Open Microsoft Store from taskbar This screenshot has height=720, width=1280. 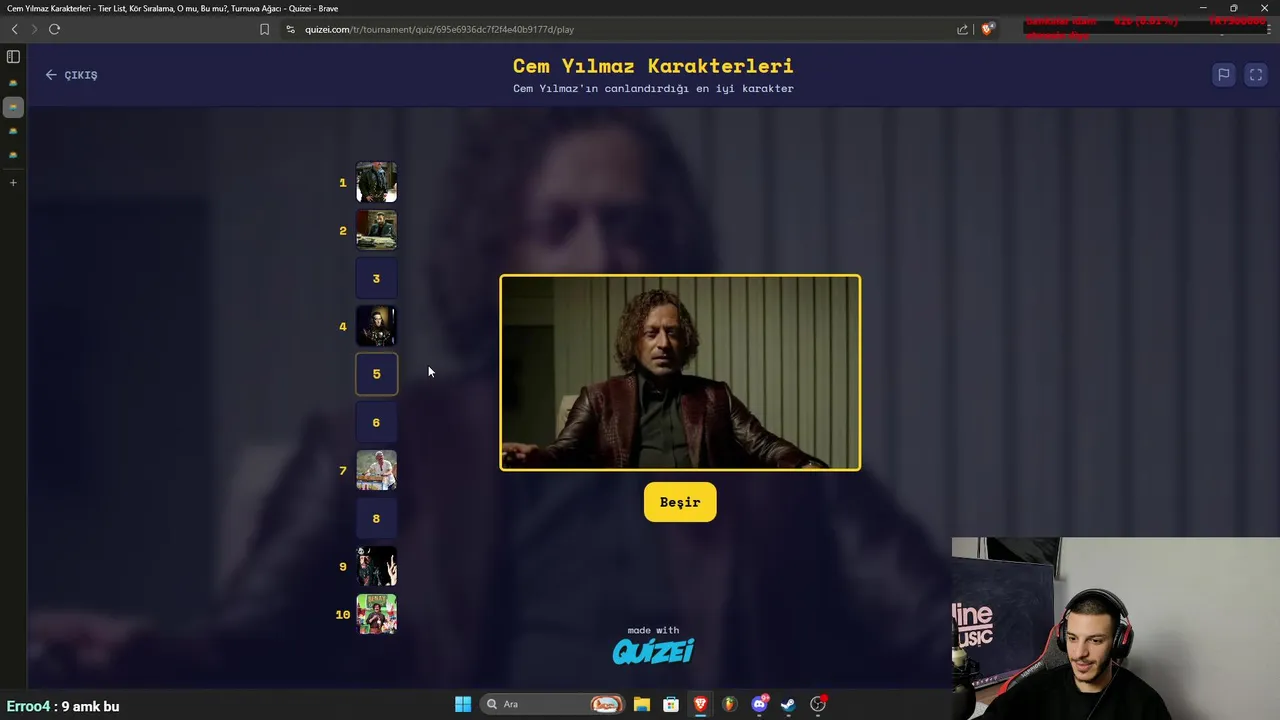click(x=671, y=704)
